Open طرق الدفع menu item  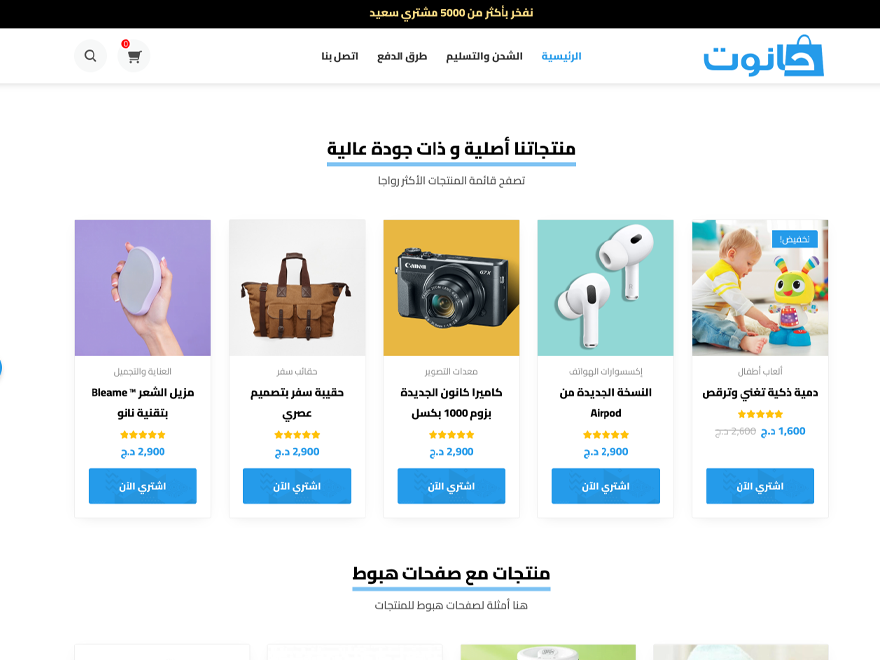click(x=402, y=56)
